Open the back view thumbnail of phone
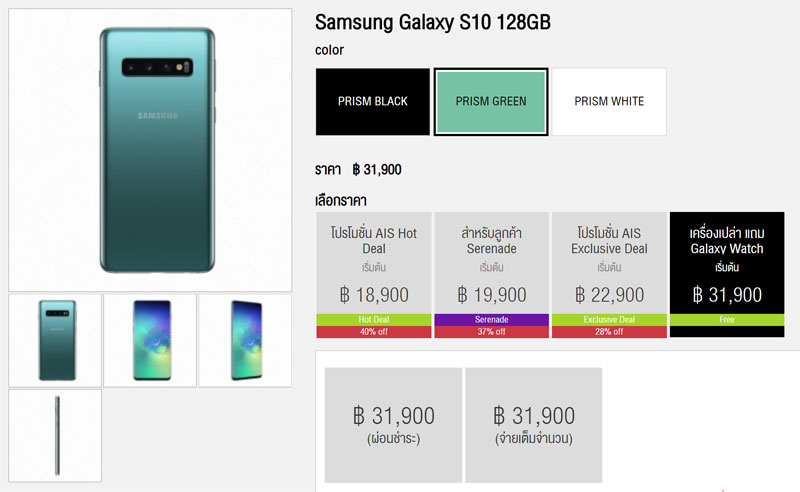Screen dimensions: 800x492 coord(55,340)
